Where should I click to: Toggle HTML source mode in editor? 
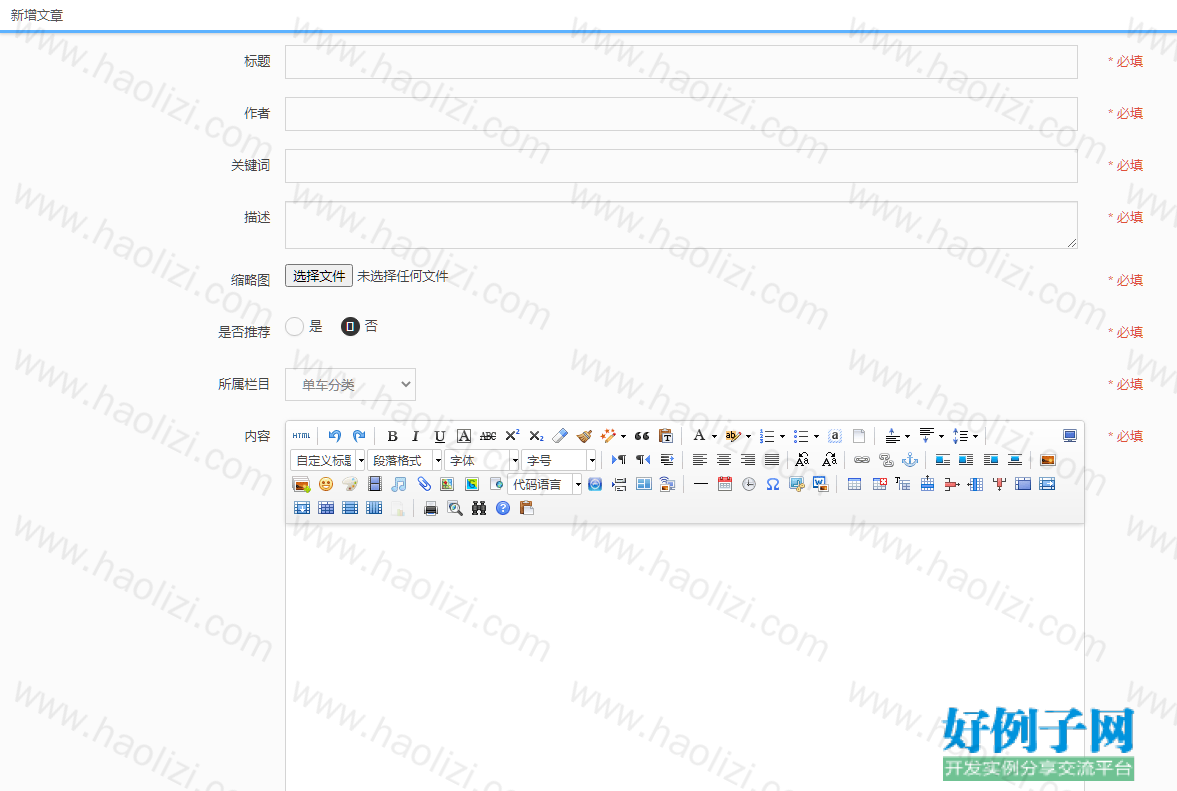[x=302, y=436]
